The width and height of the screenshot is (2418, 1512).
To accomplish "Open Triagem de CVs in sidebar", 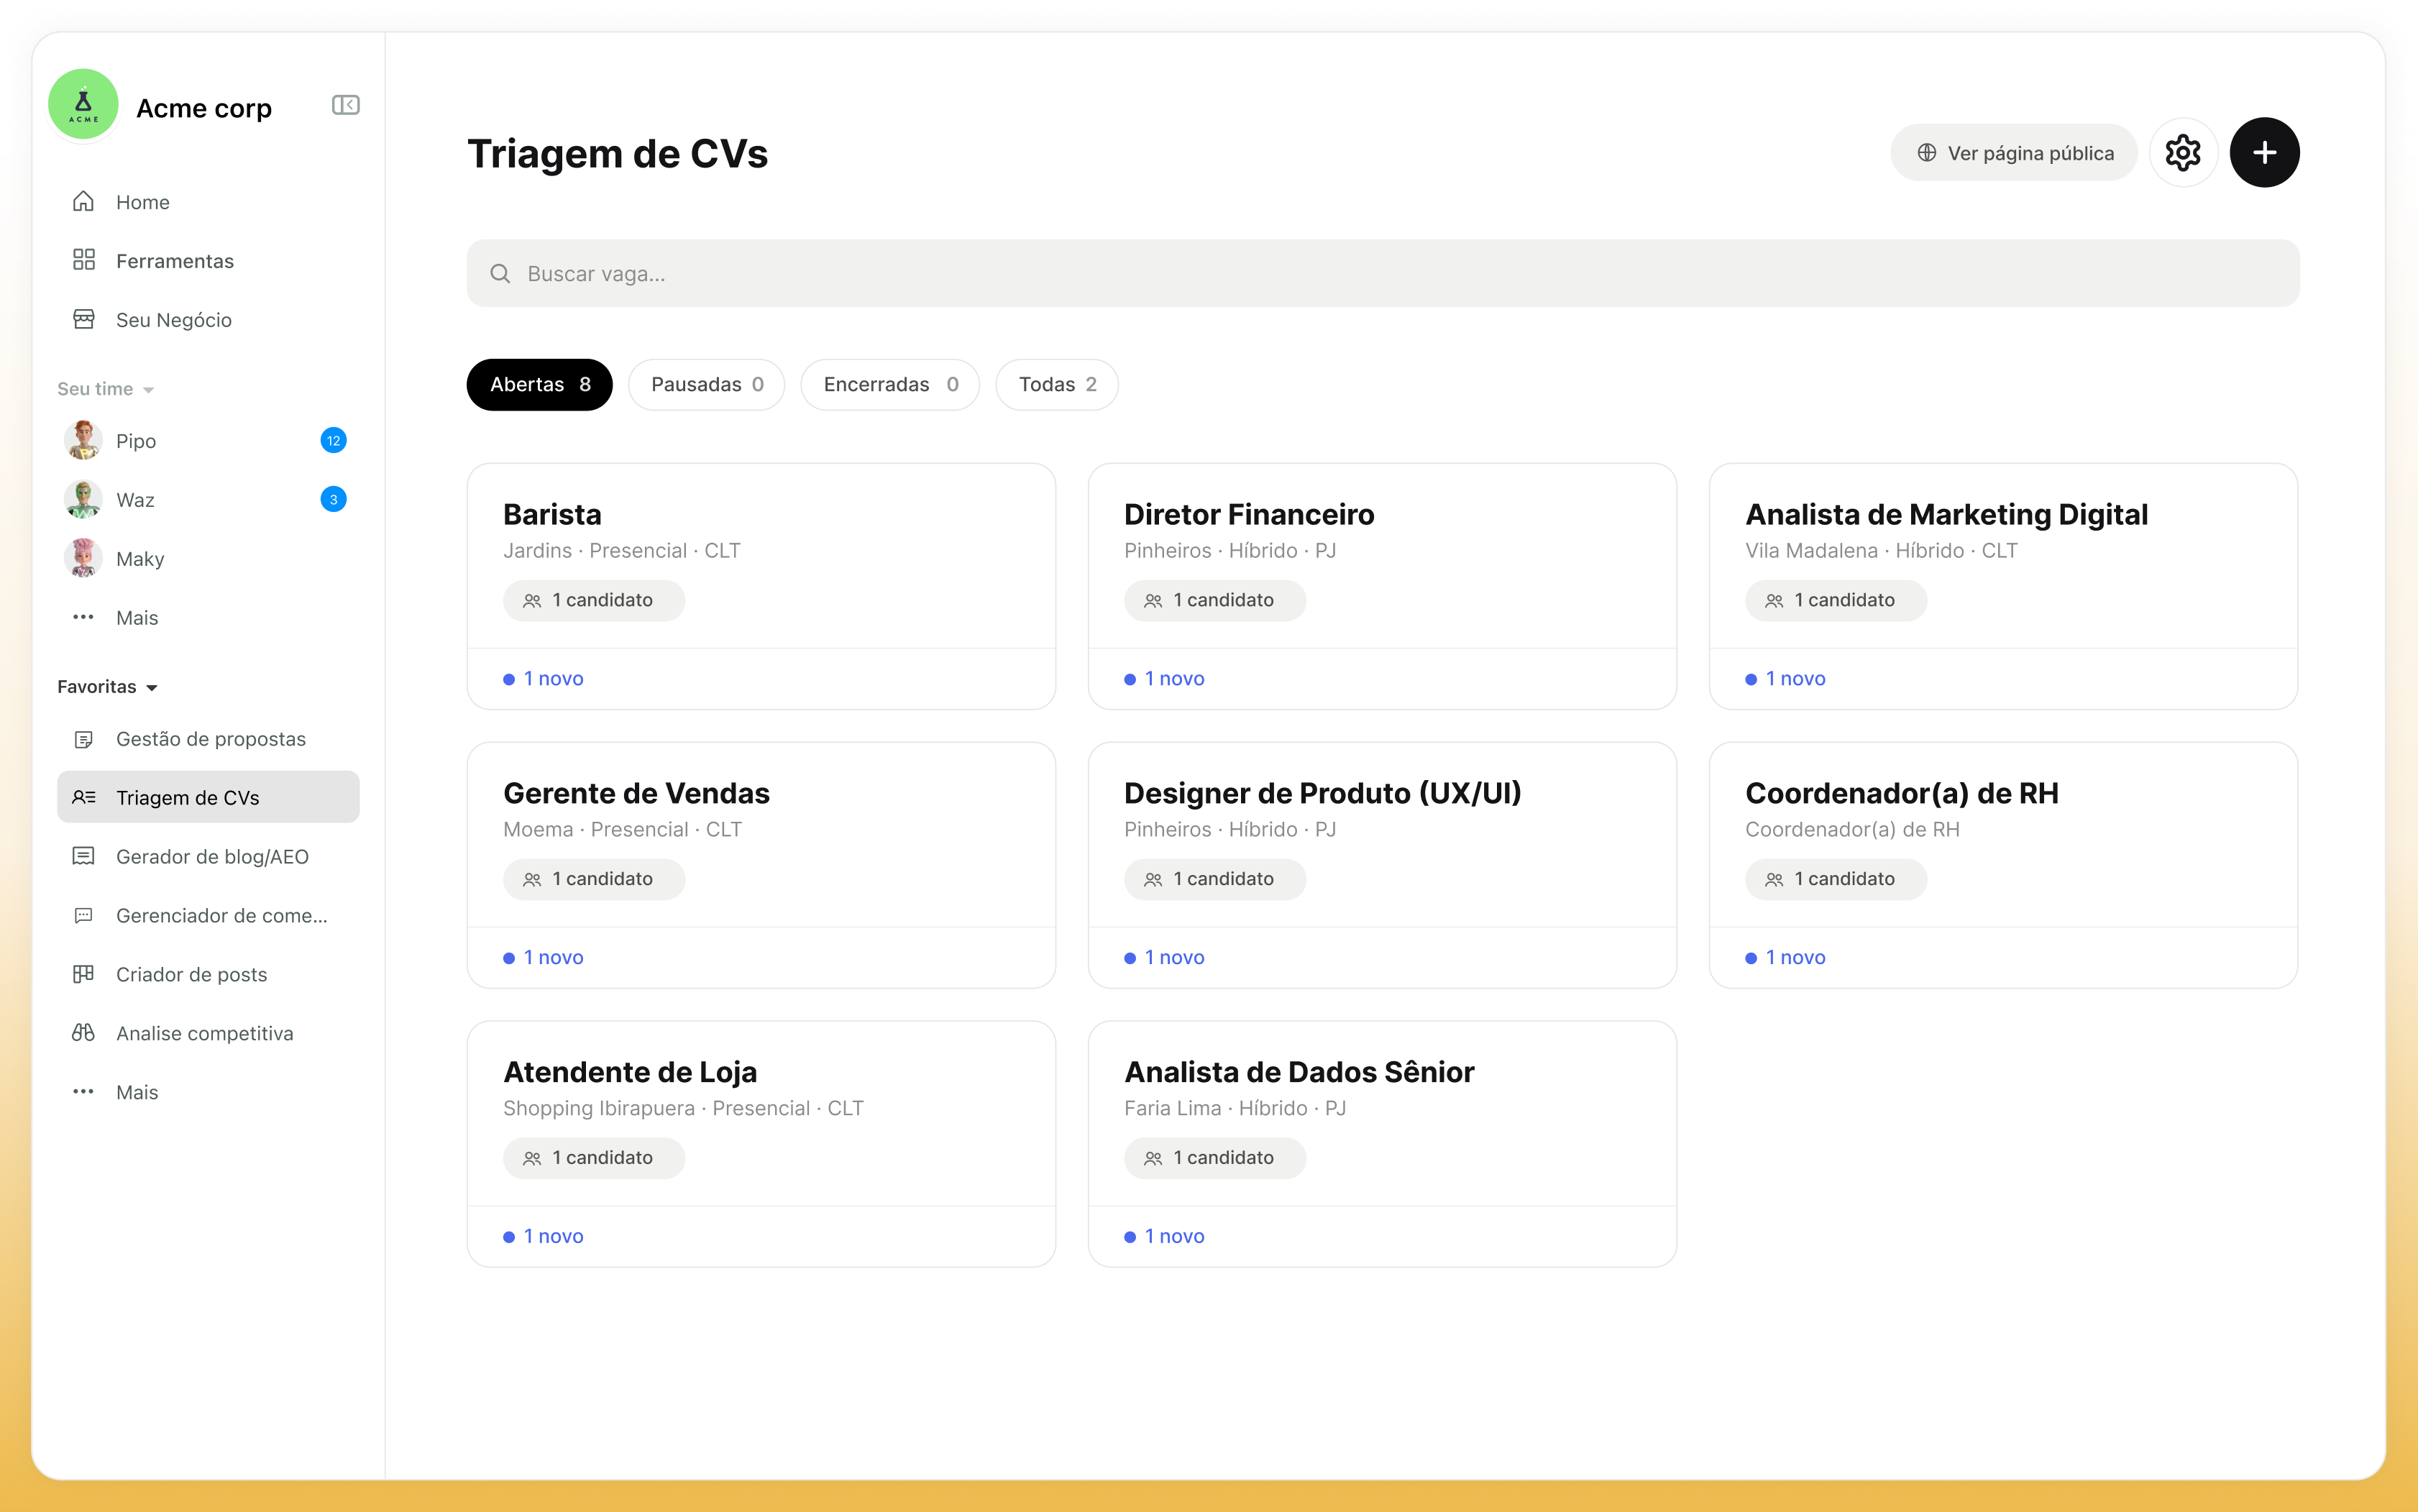I will coord(208,797).
